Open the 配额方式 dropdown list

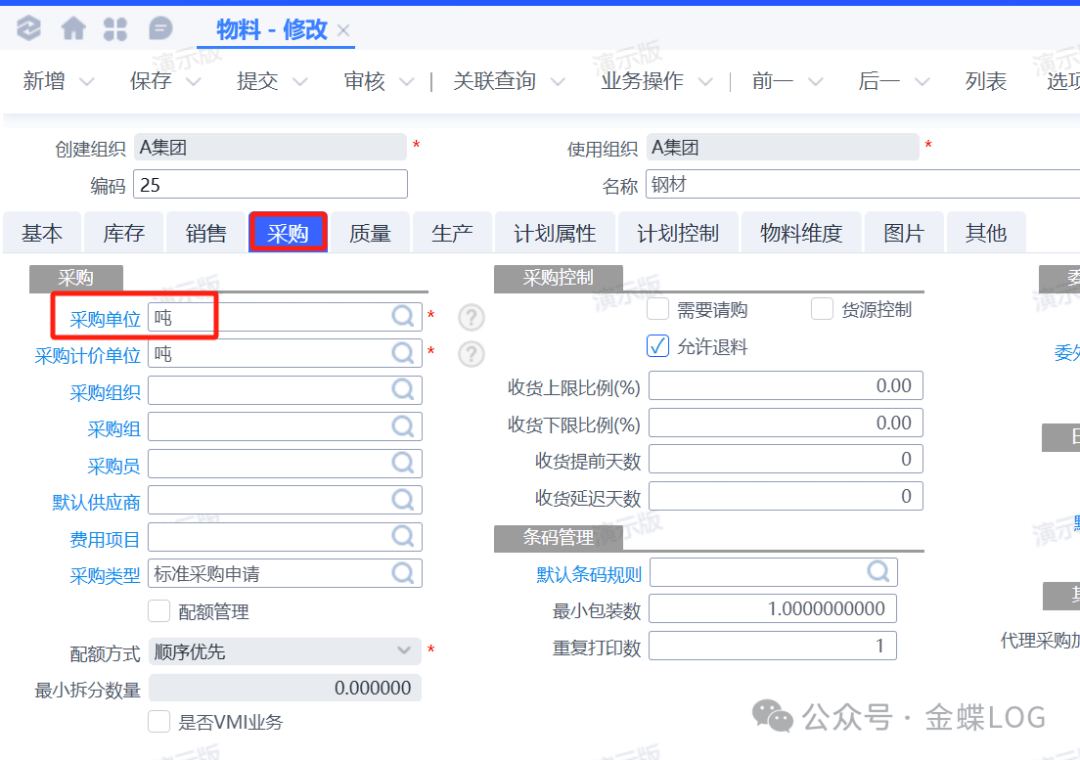[x=403, y=651]
